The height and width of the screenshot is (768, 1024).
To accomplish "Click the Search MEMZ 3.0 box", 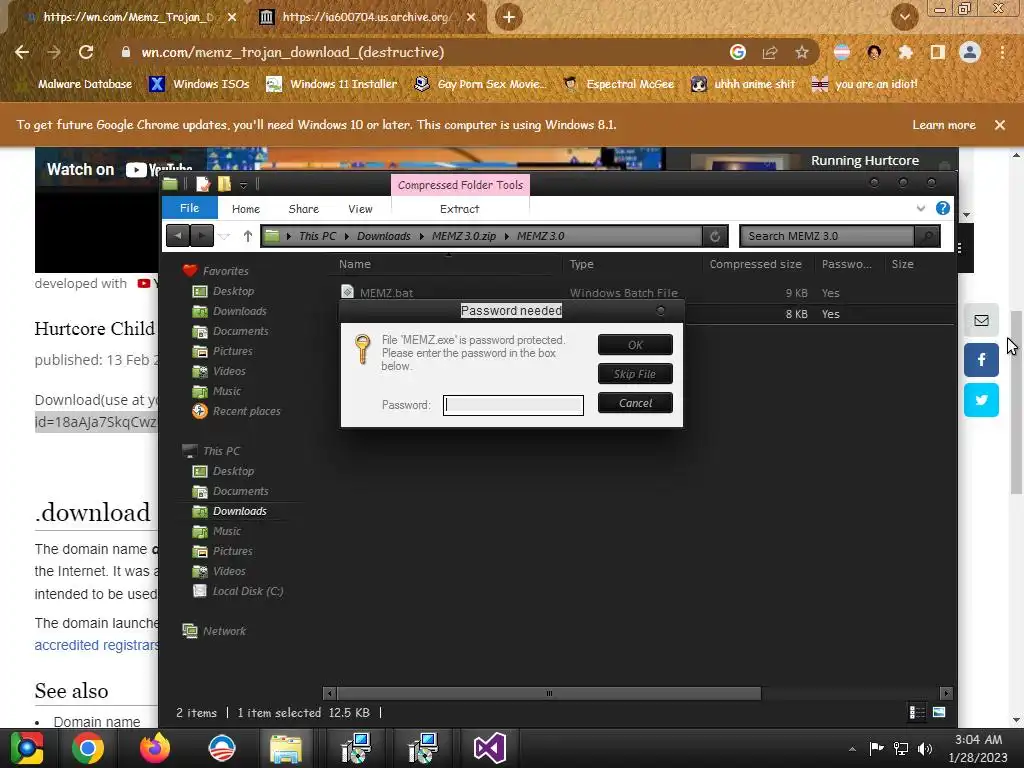I will (x=827, y=236).
